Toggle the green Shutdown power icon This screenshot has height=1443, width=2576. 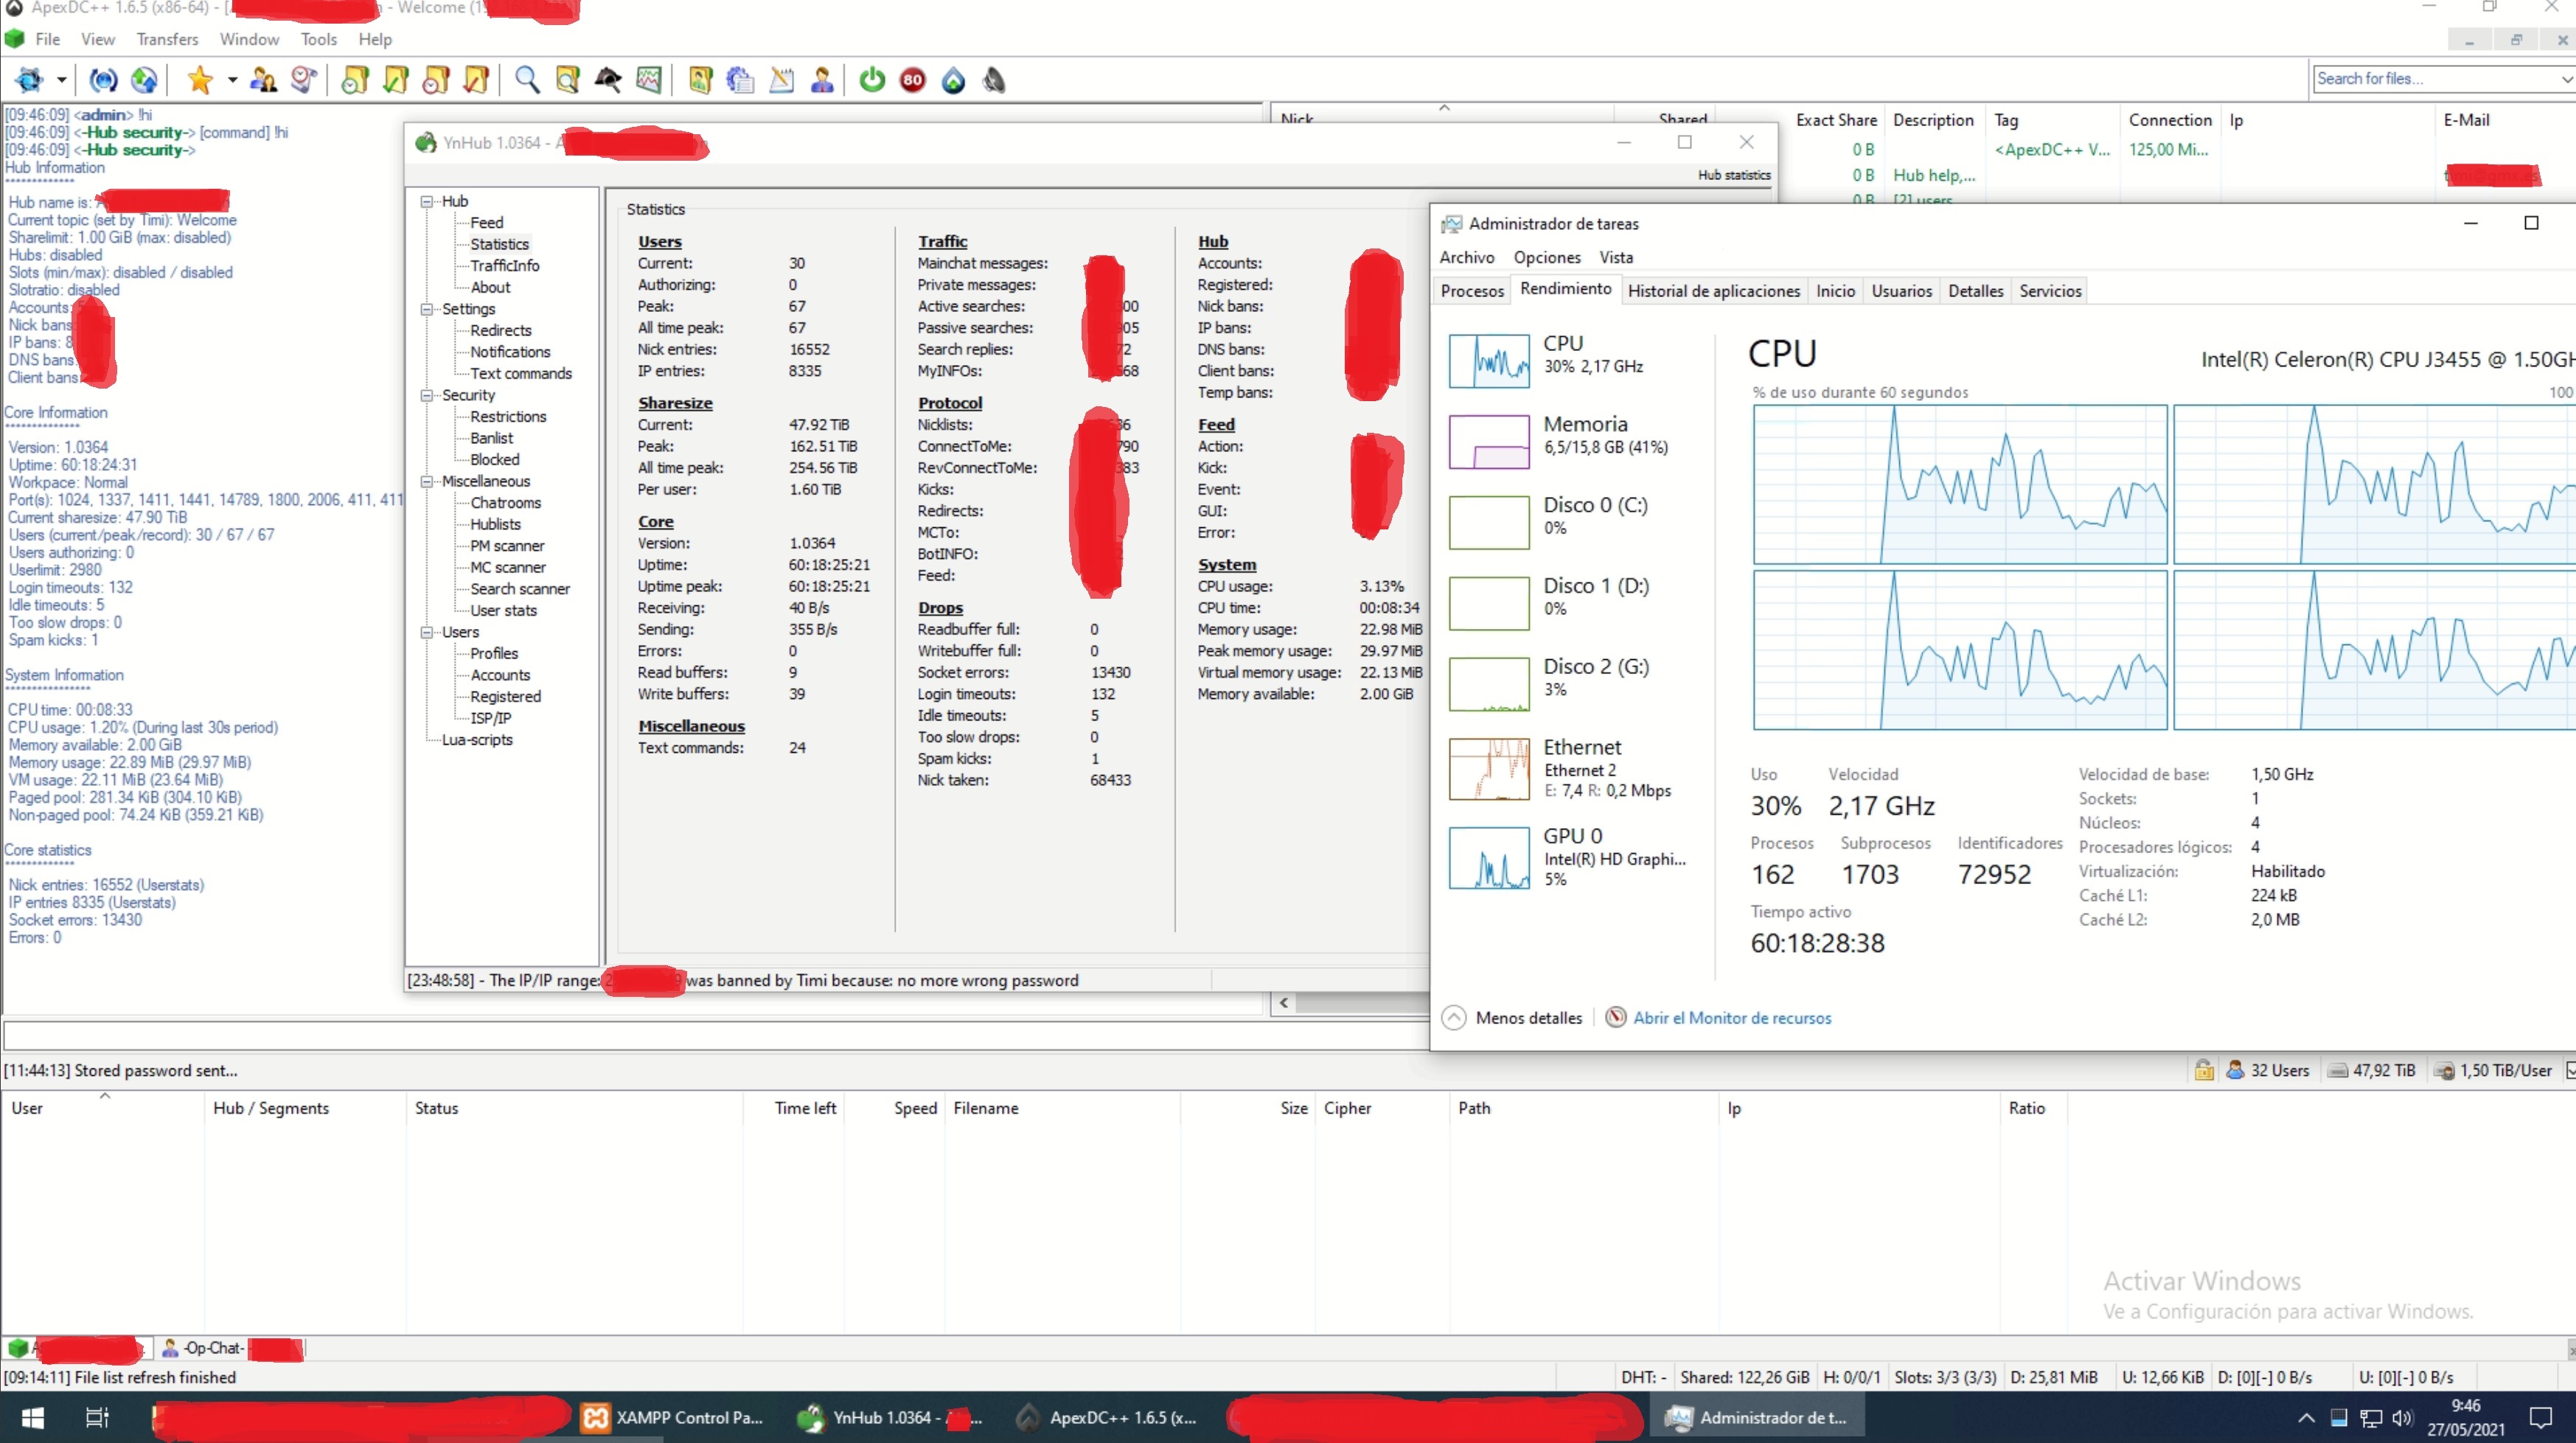point(872,80)
